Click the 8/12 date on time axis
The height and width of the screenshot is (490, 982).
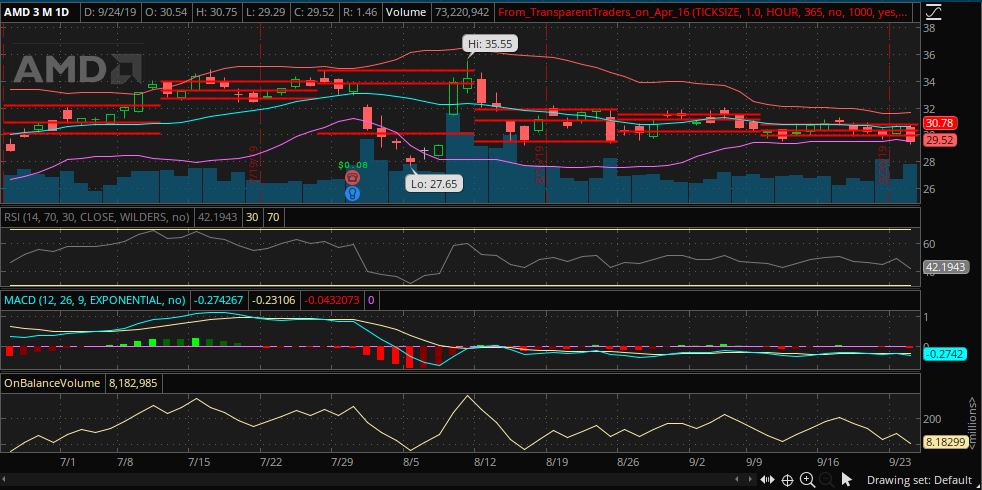[x=485, y=462]
